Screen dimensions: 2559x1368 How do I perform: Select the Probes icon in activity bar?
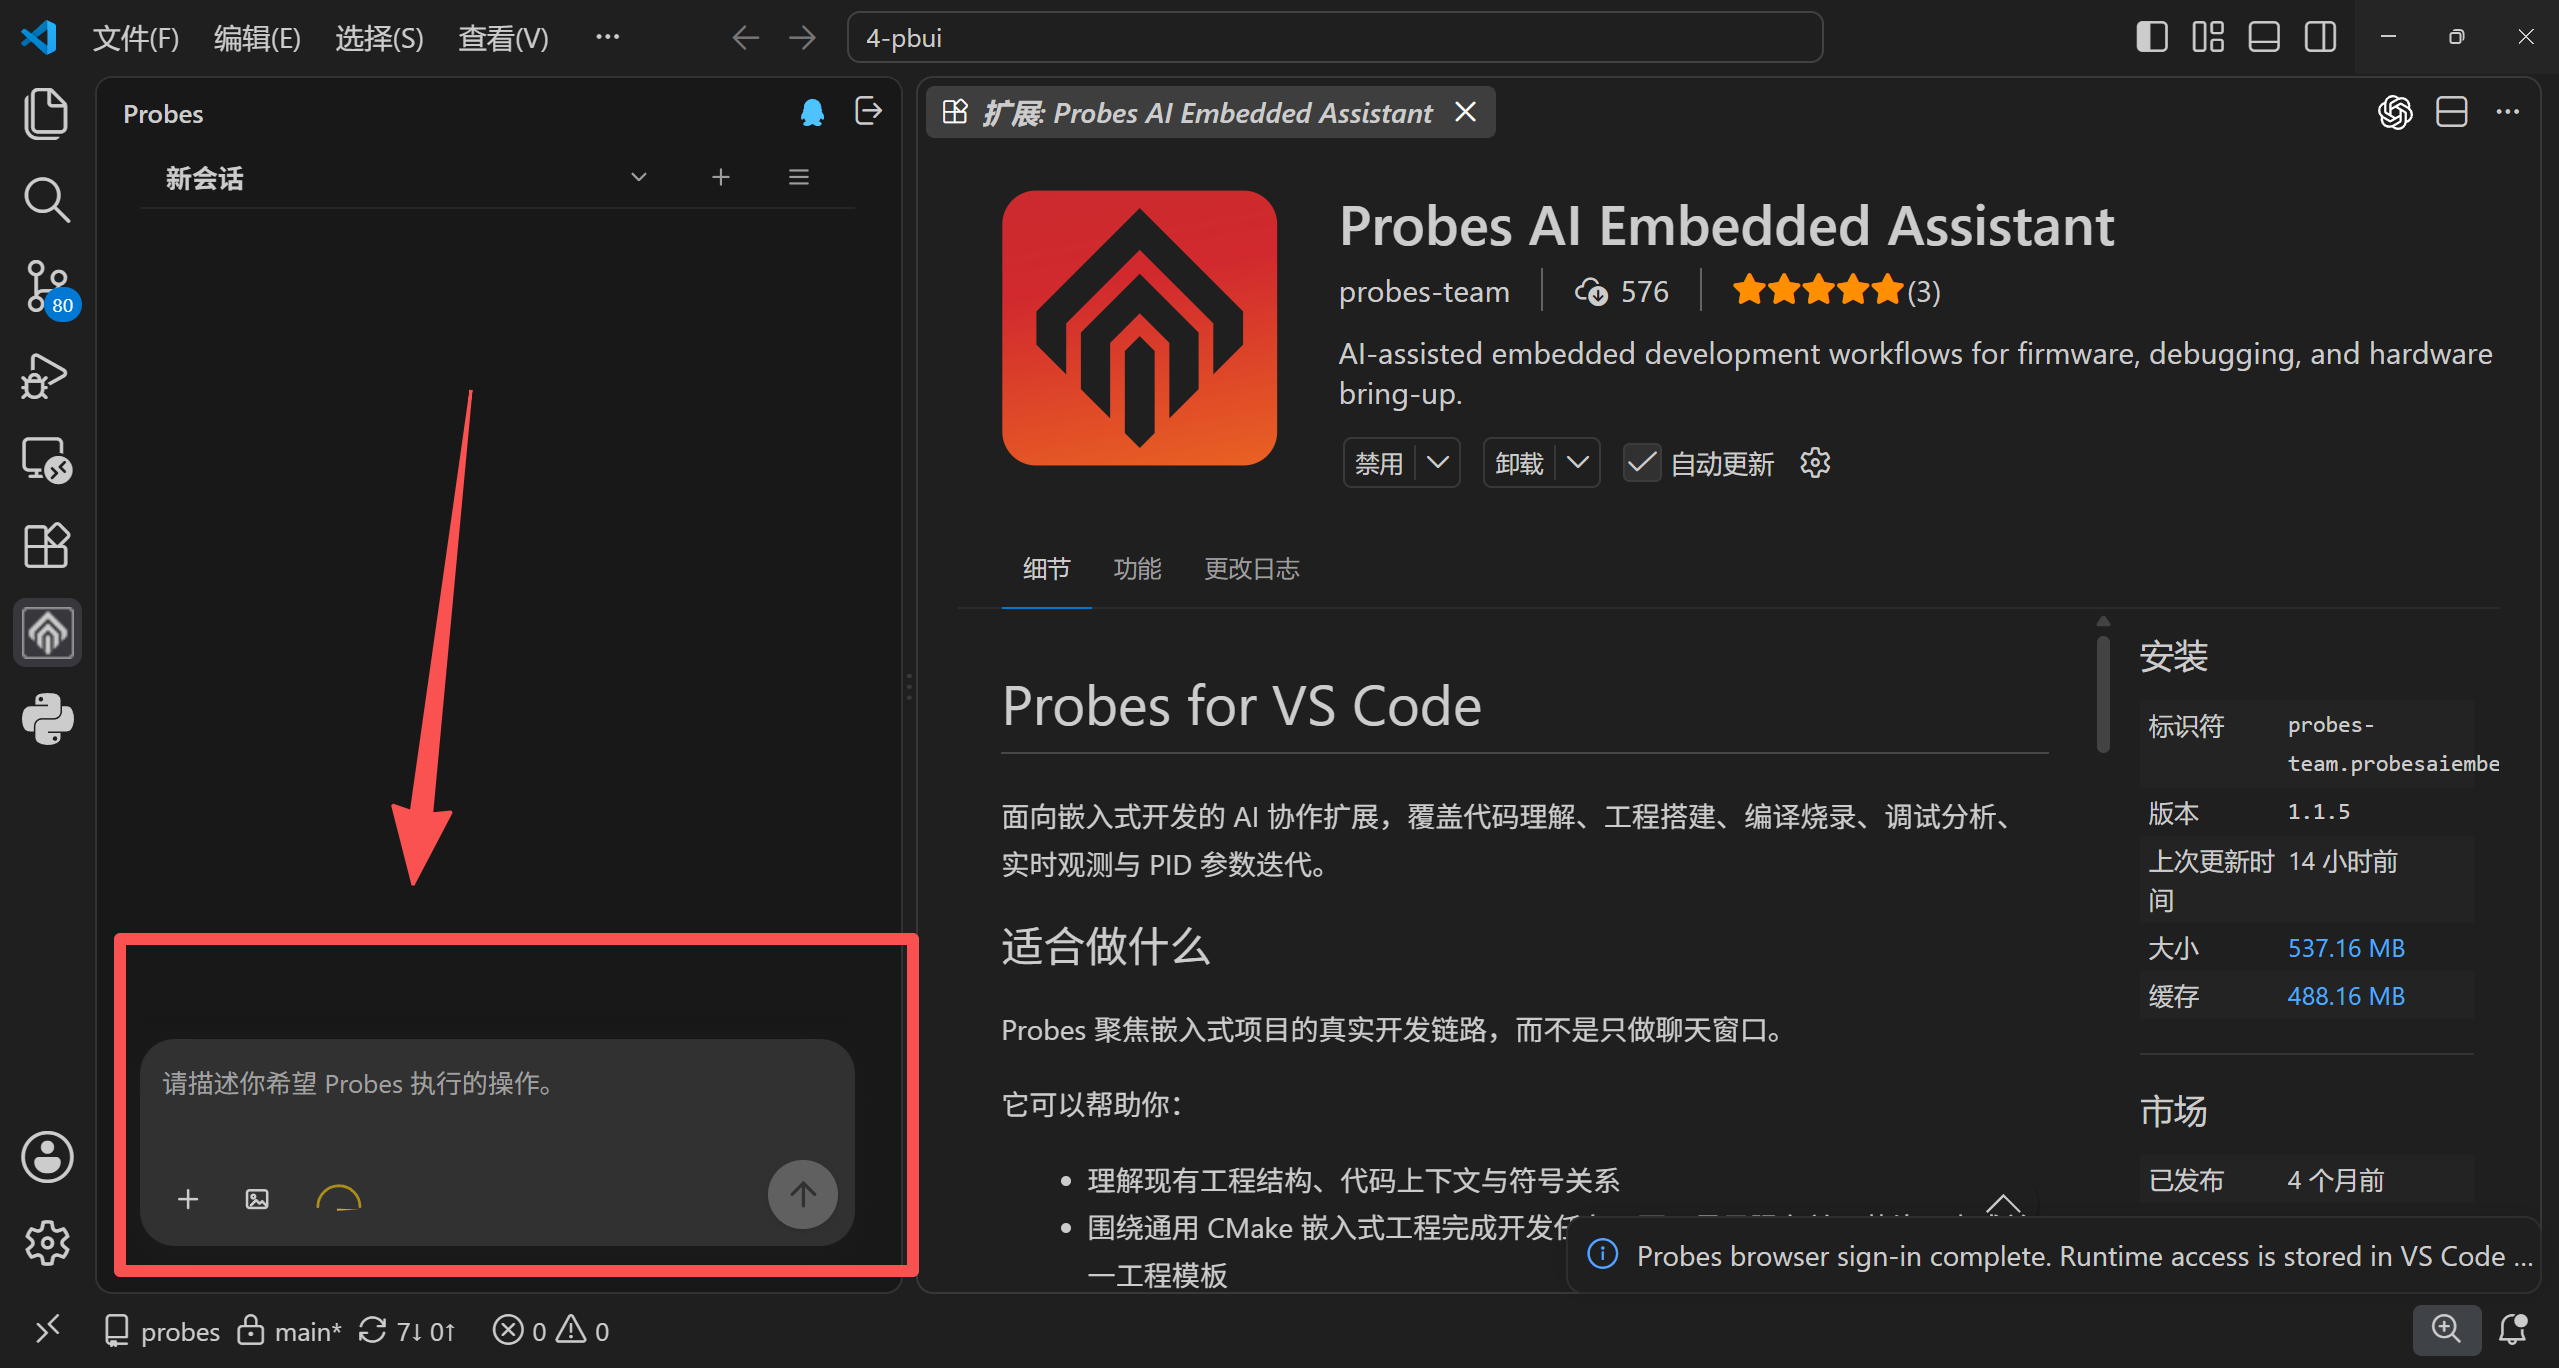[47, 632]
